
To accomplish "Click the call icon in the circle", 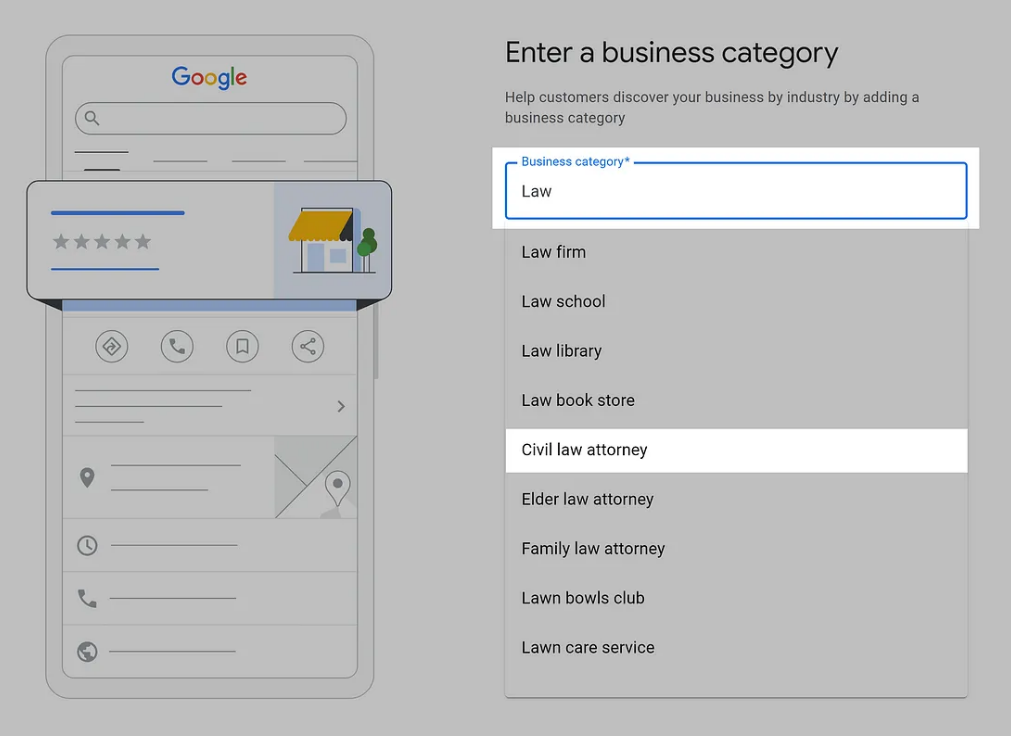I will (x=177, y=346).
